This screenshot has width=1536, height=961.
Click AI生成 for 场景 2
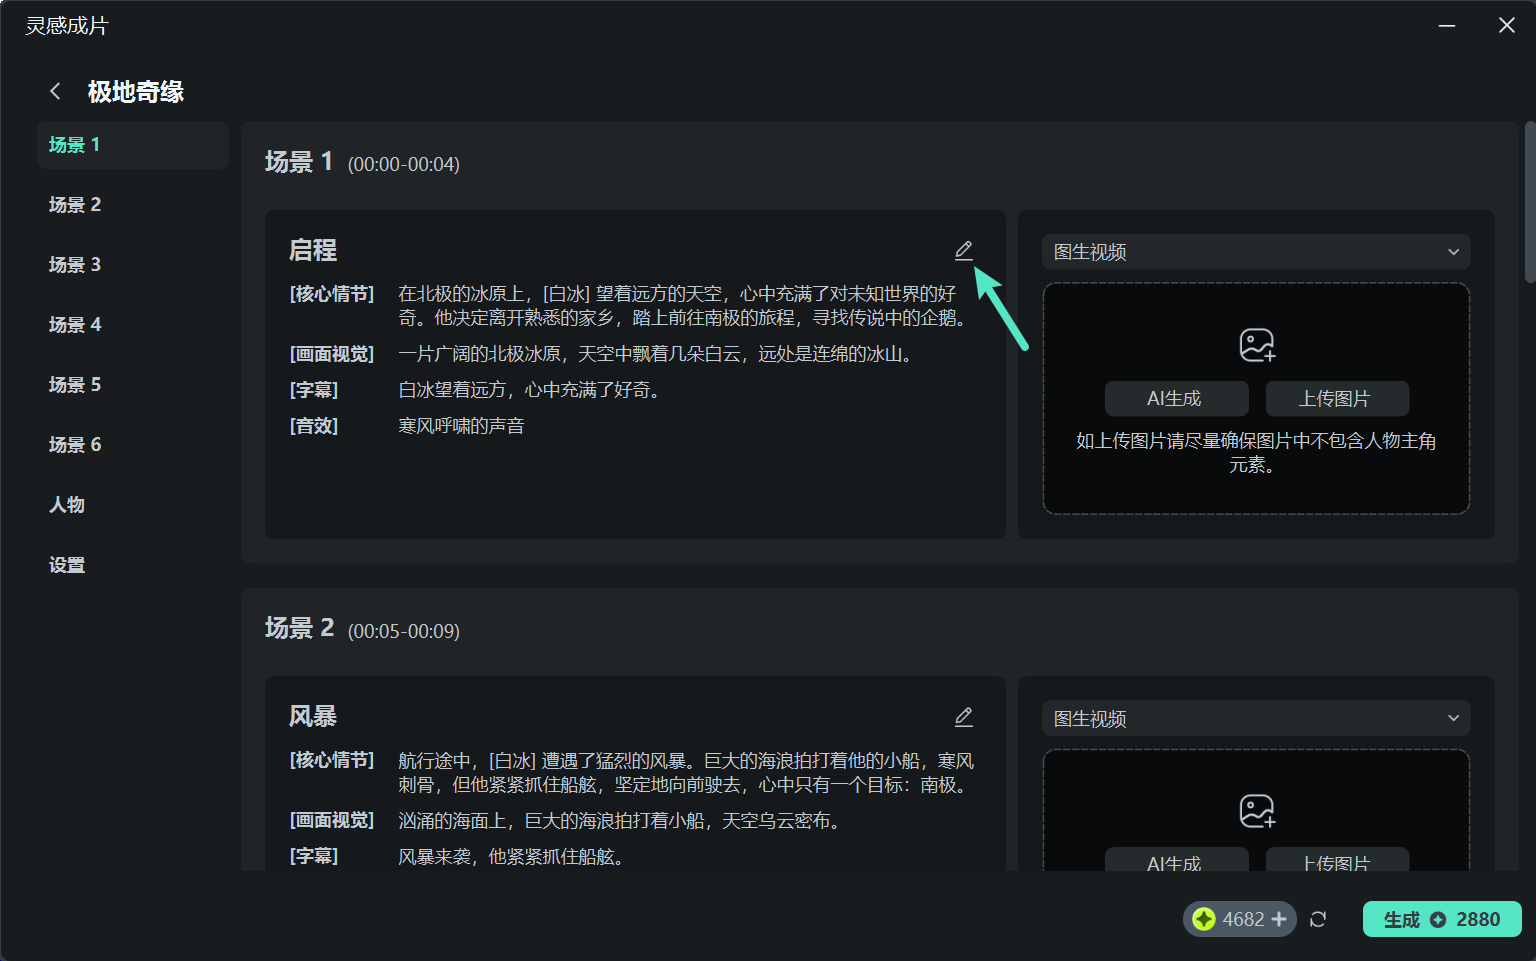tap(1176, 860)
